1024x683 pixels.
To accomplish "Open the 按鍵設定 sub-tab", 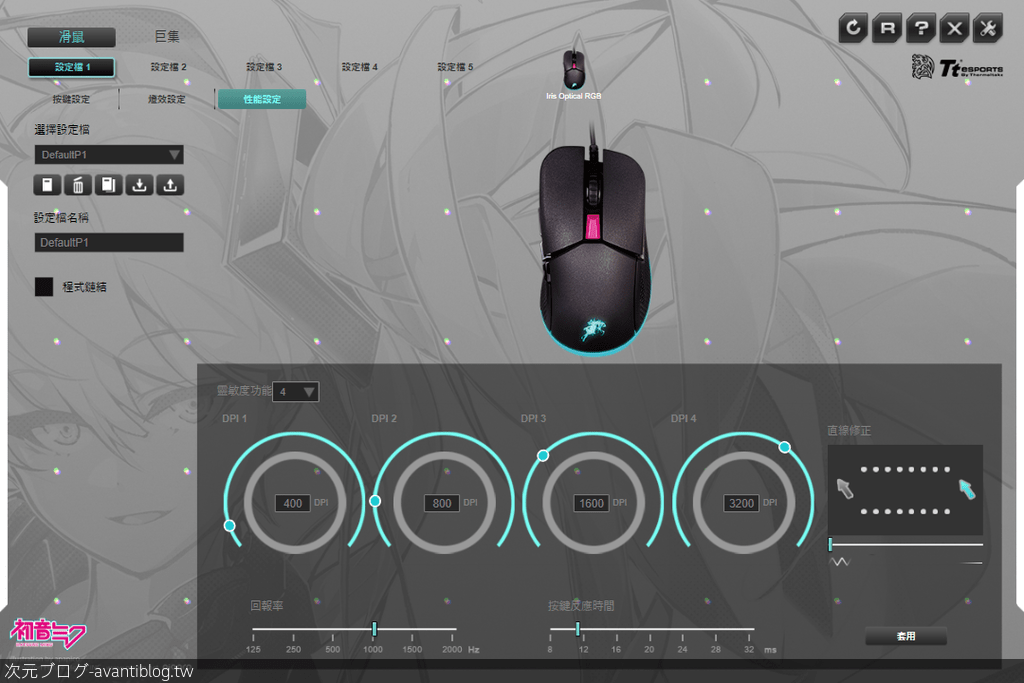I will 71,99.
